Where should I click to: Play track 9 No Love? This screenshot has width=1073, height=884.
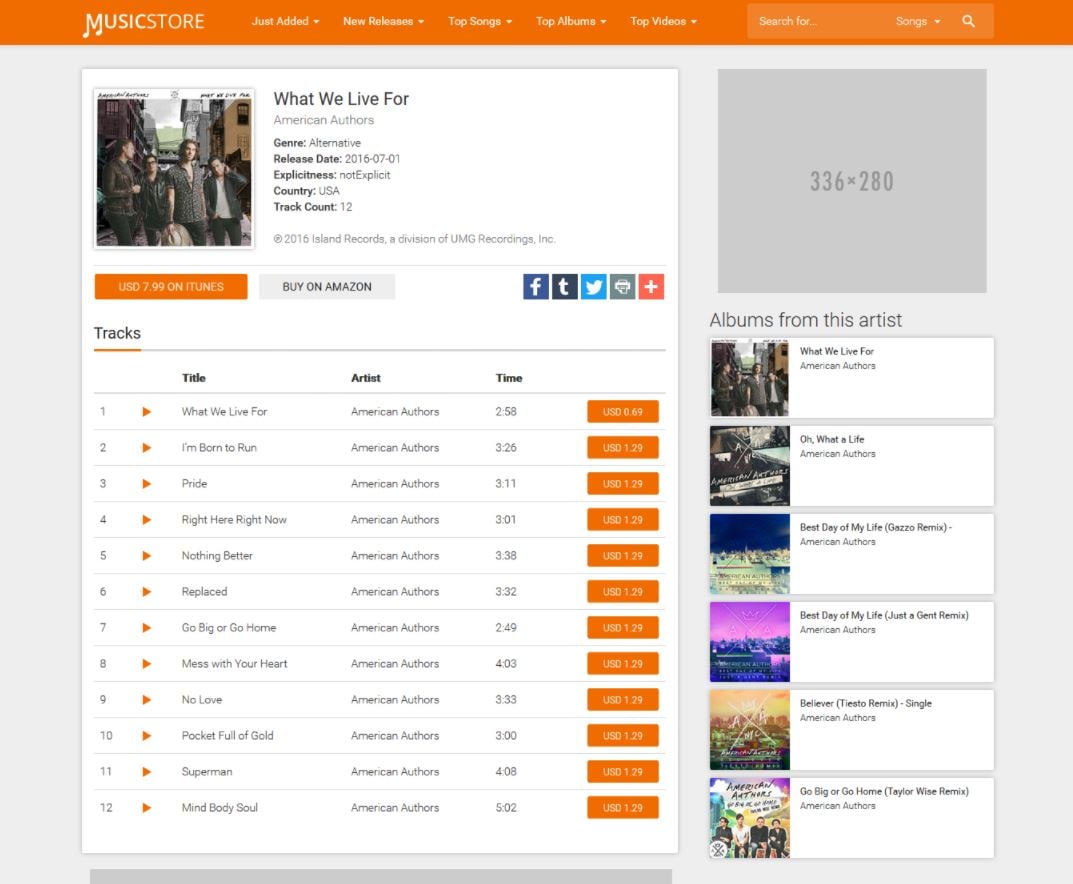[146, 700]
